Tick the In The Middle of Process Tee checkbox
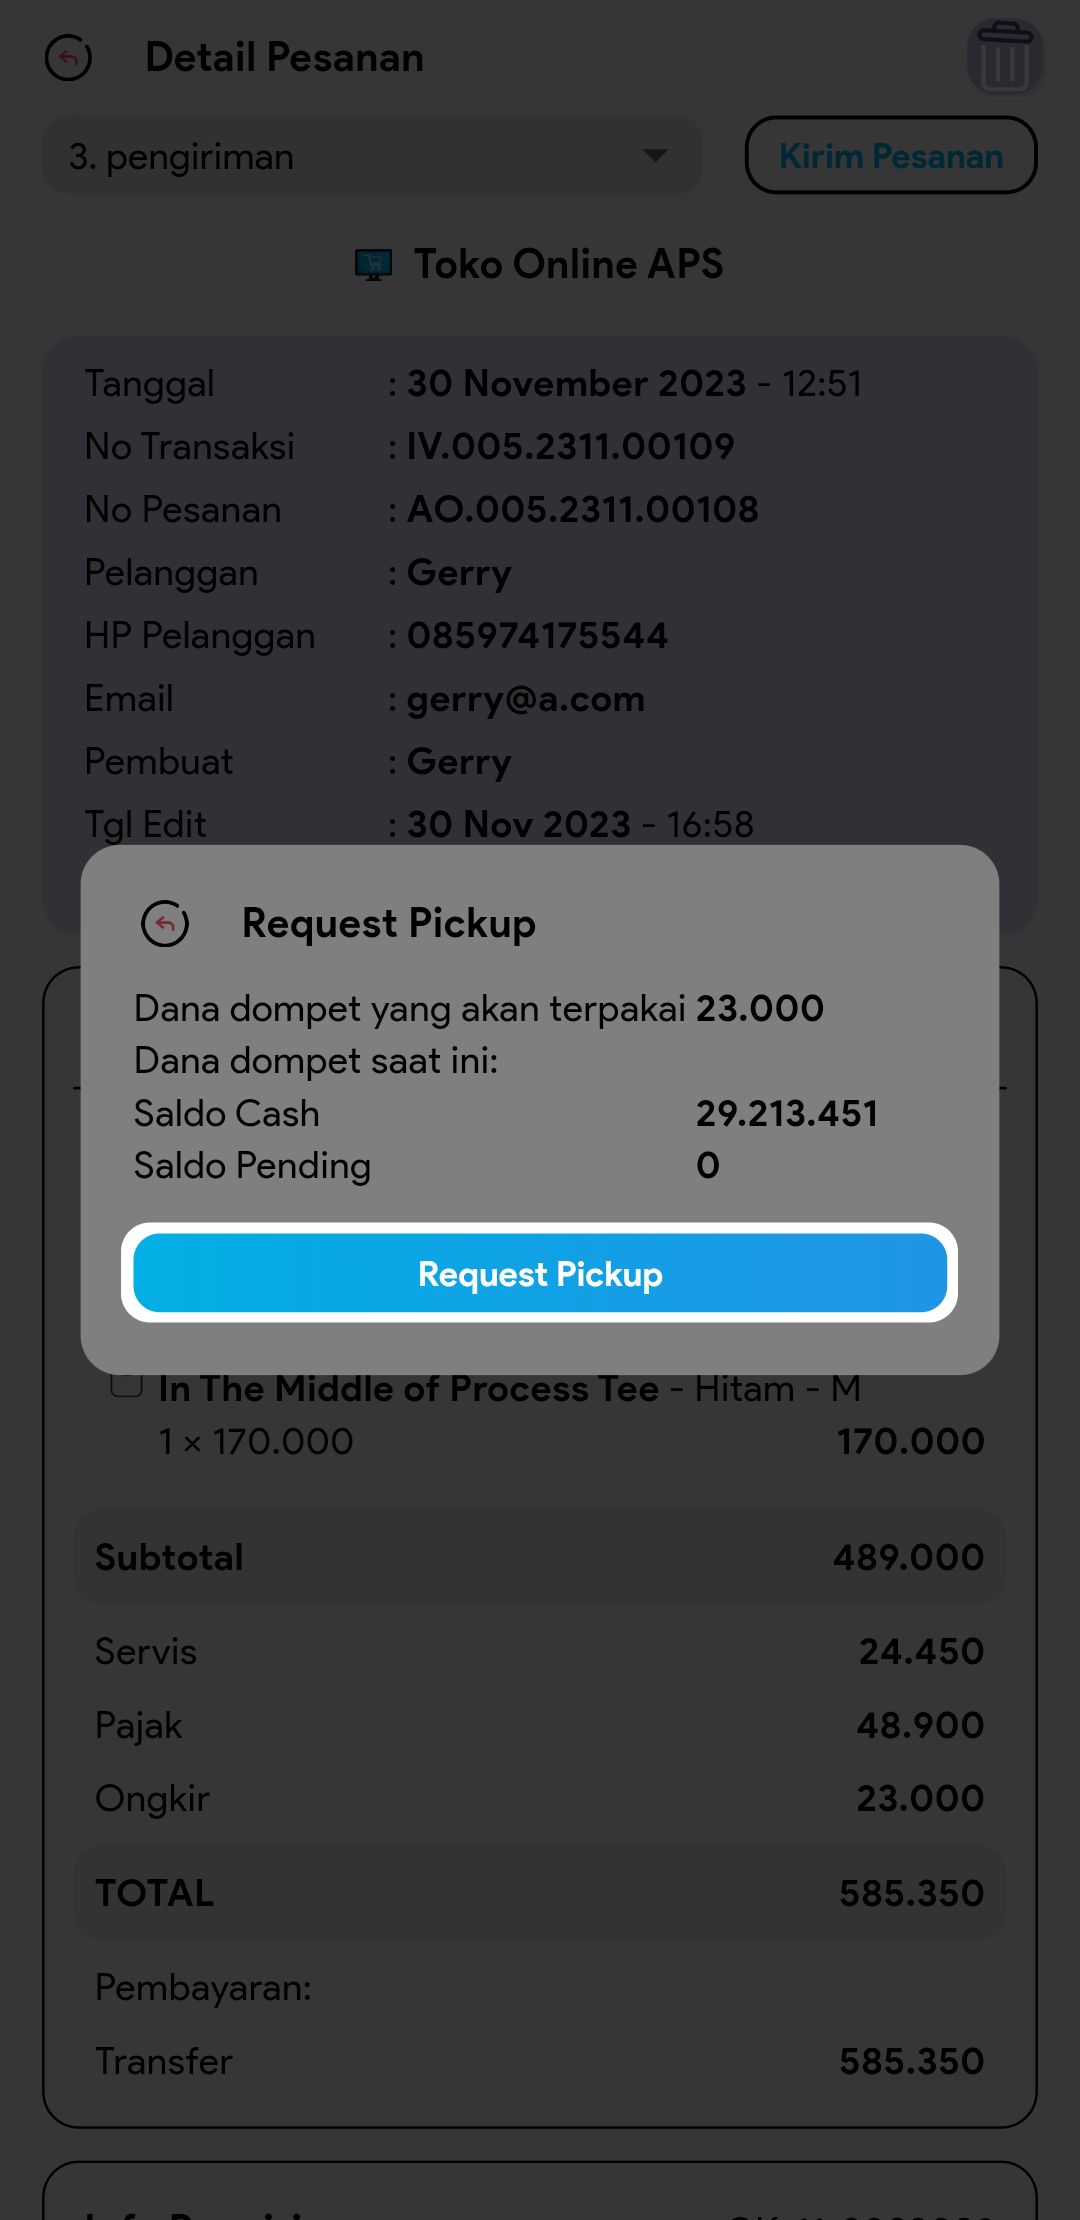The width and height of the screenshot is (1080, 2220). coord(126,1385)
